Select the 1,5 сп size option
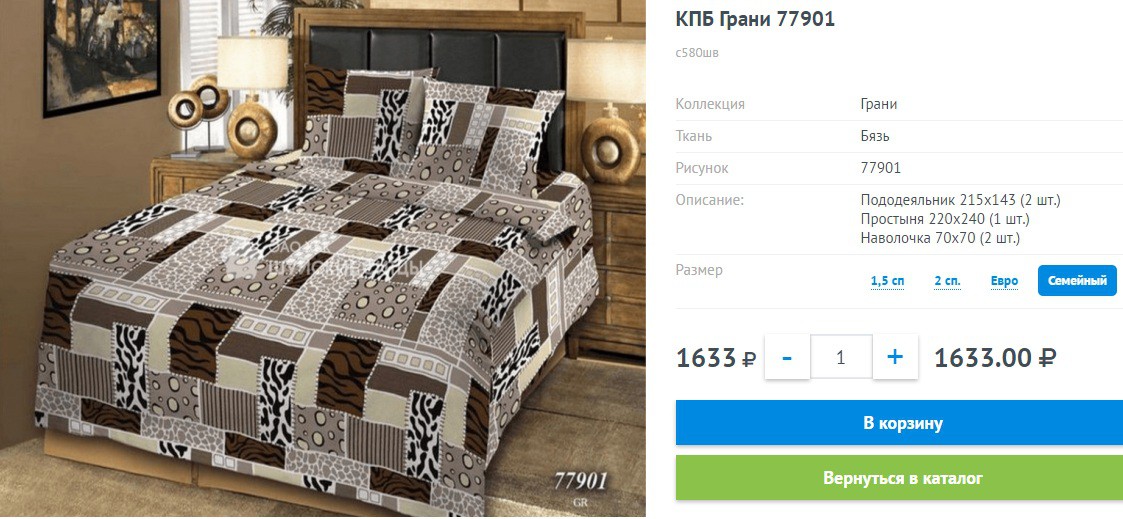The height and width of the screenshot is (519, 1123). 887,281
